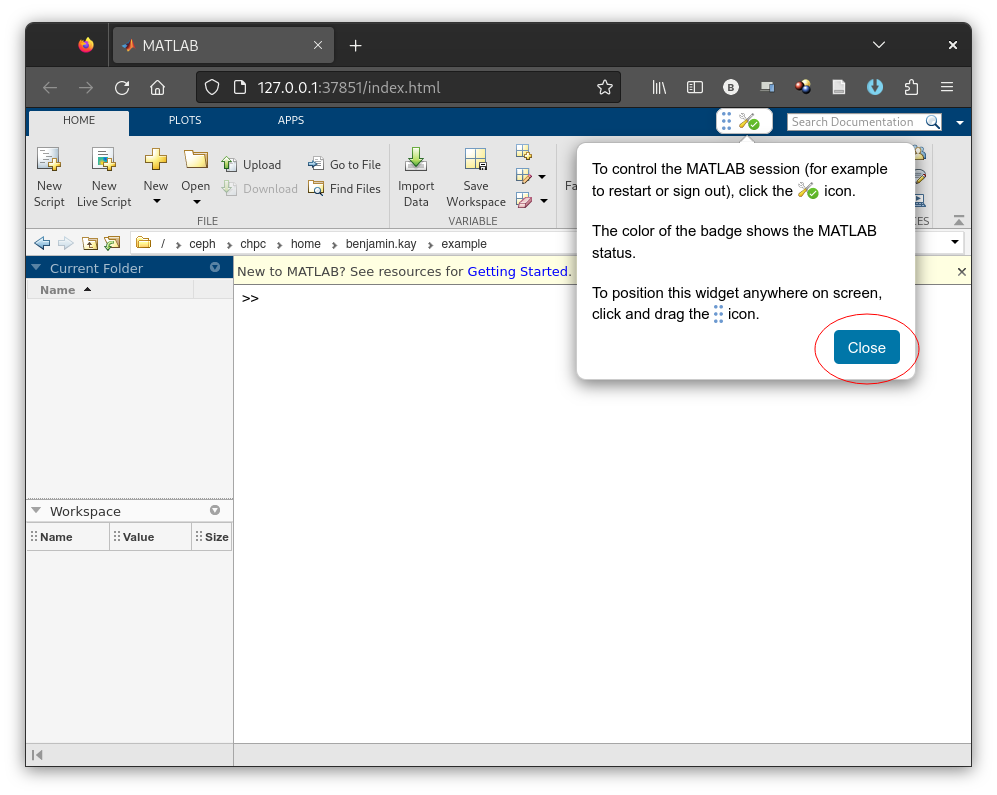Open the APPS ribbon tab
Viewport: 997px width, 795px height.
[290, 120]
